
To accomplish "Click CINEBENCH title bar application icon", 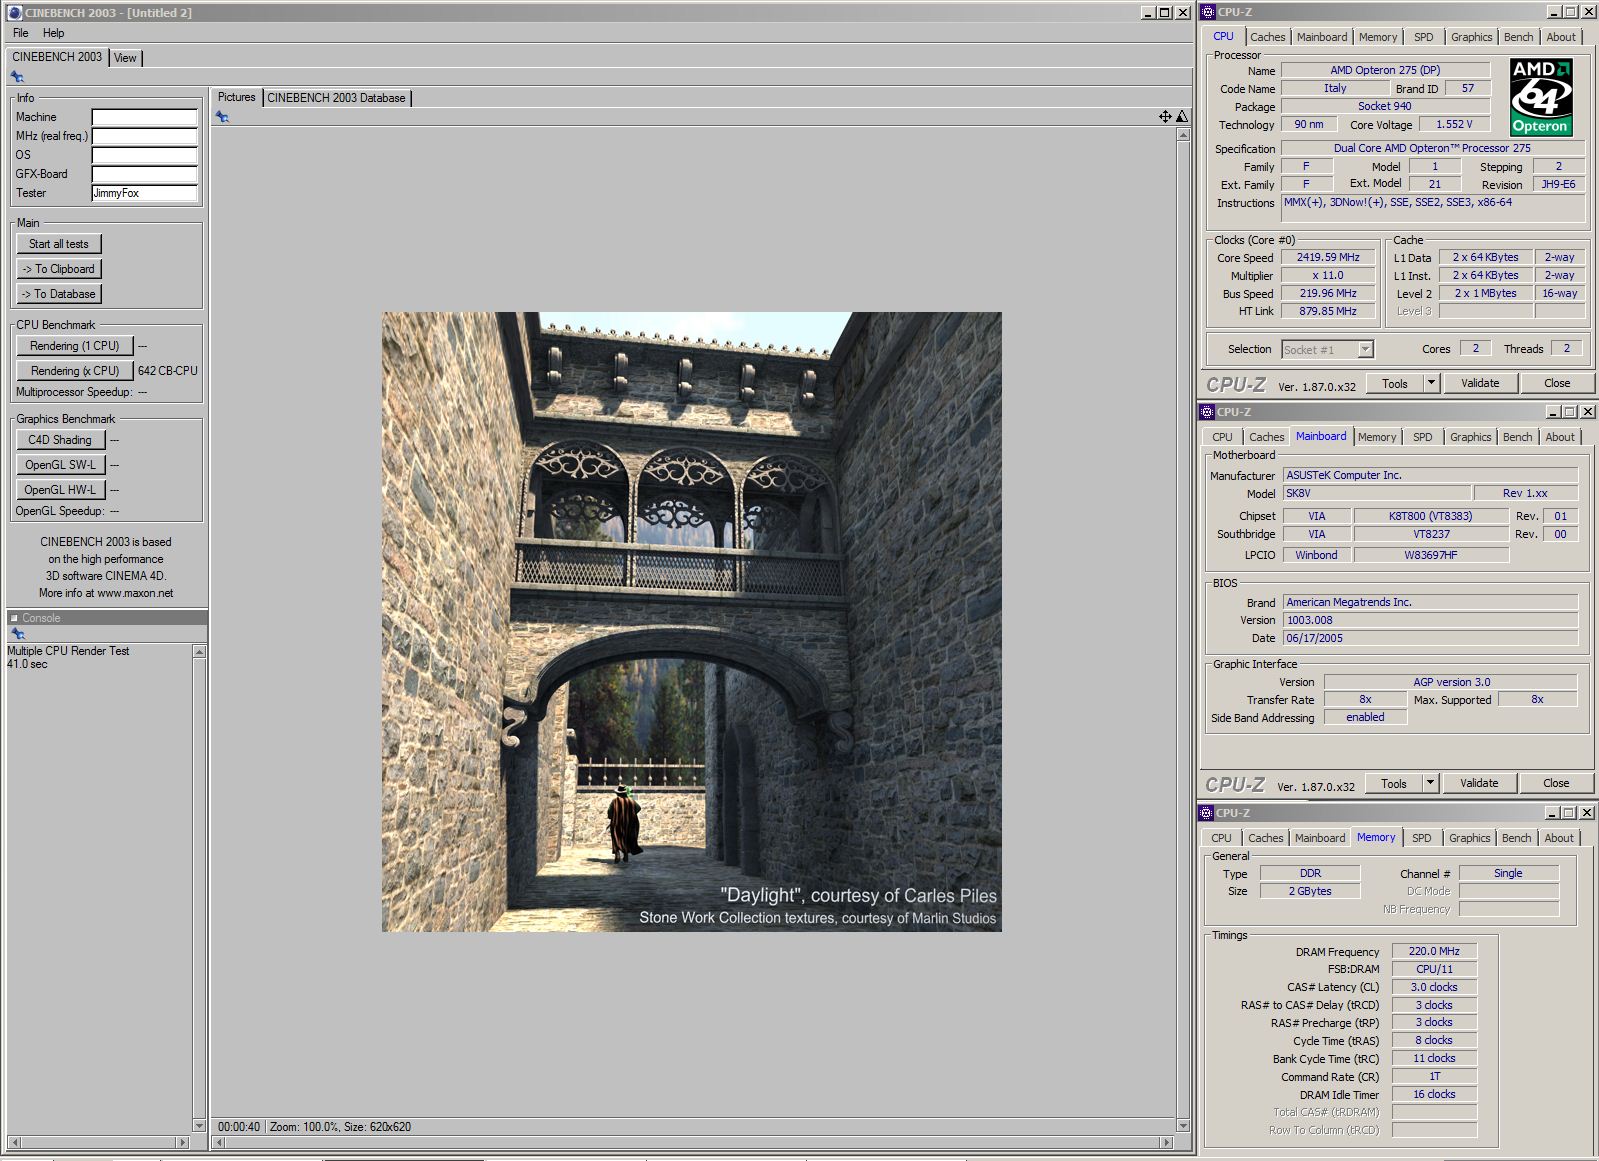I will pyautogui.click(x=14, y=13).
